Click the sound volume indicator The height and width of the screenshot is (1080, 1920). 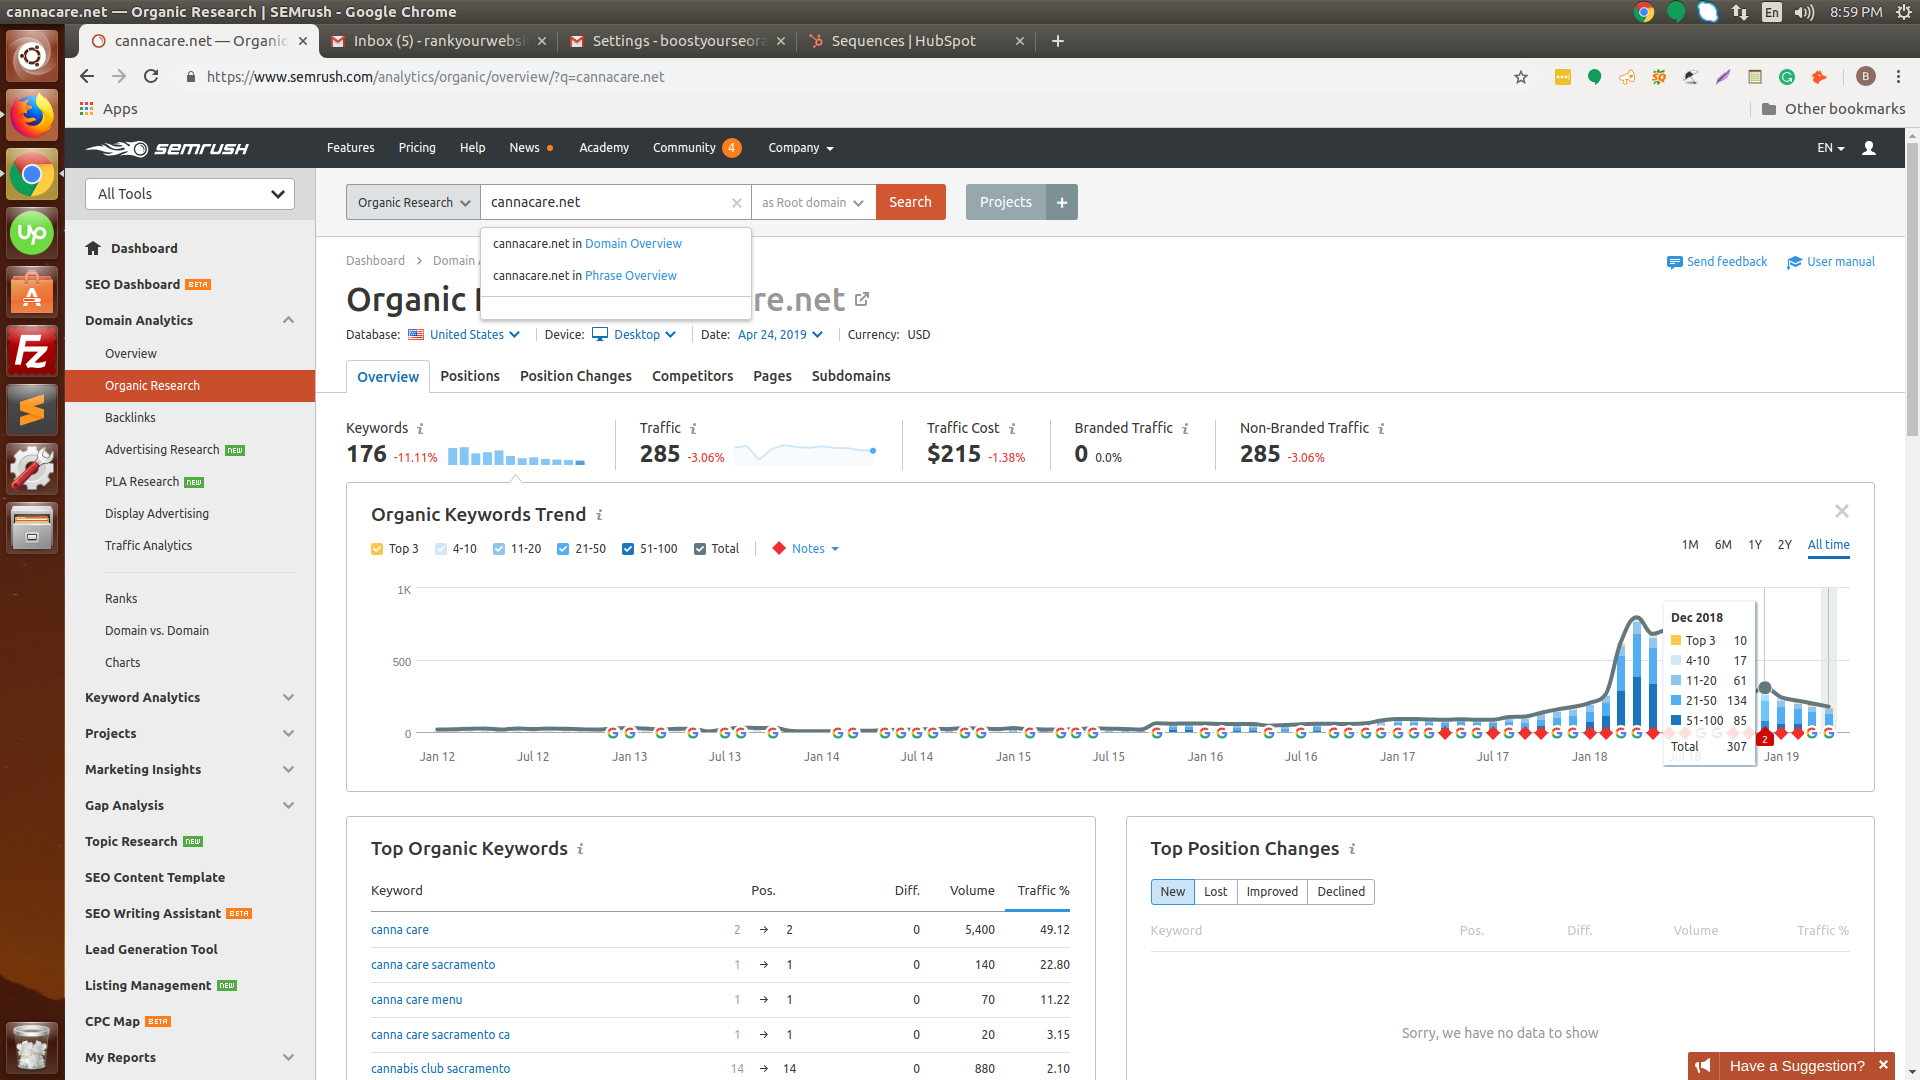click(1804, 12)
